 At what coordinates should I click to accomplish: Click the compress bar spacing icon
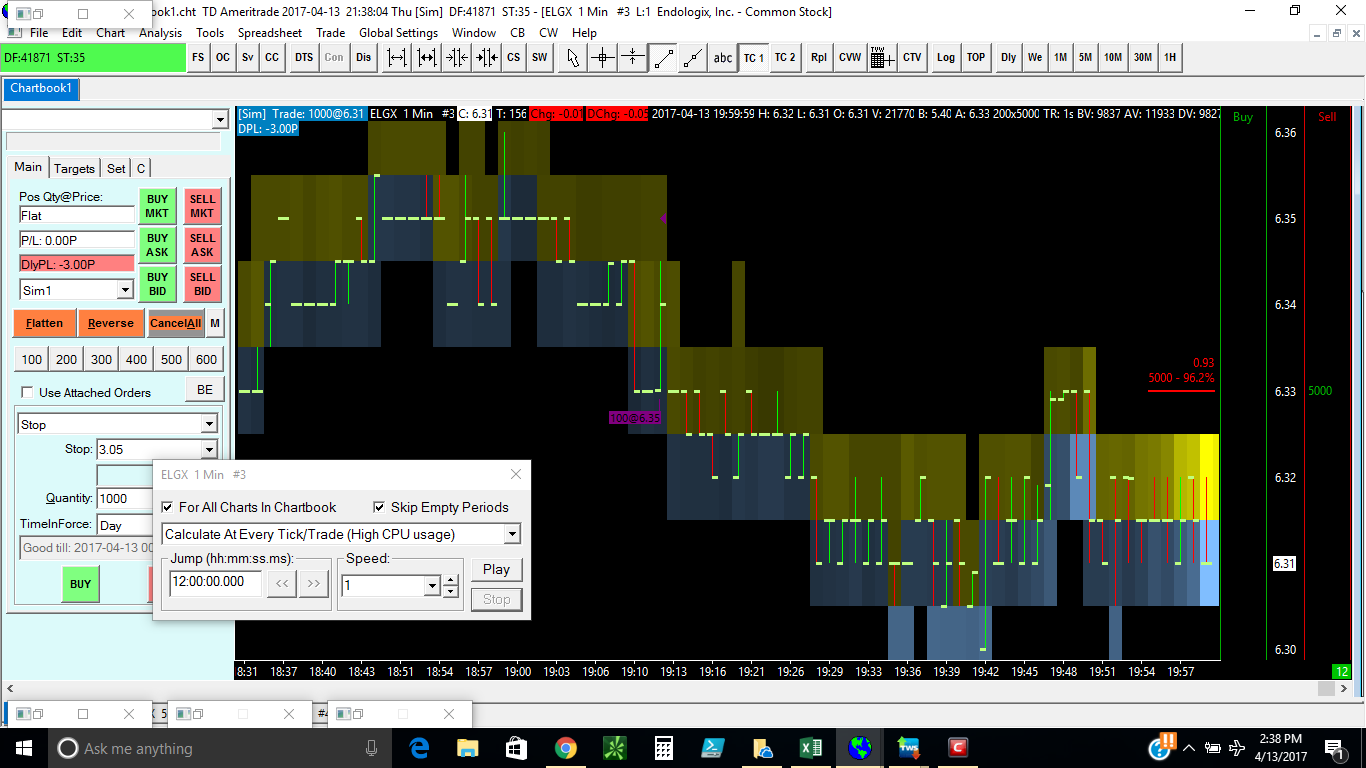click(x=457, y=58)
